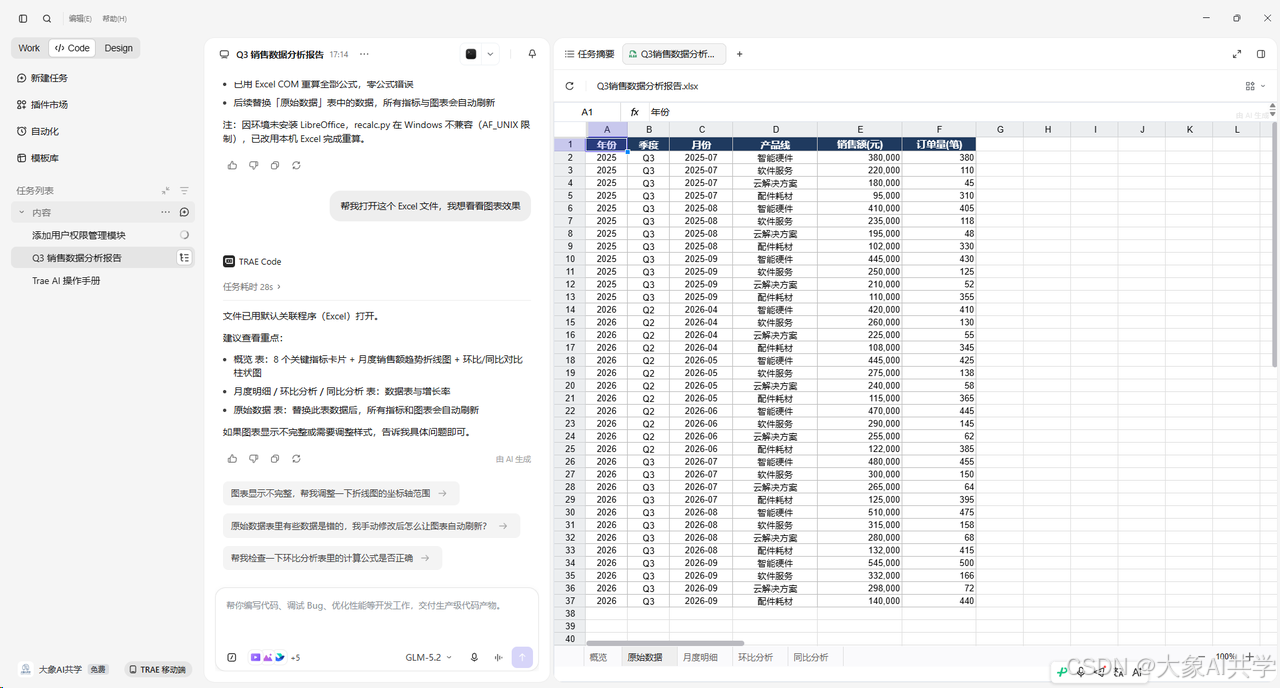Open the 帮助(H) menu
1280x688 pixels.
pos(114,19)
